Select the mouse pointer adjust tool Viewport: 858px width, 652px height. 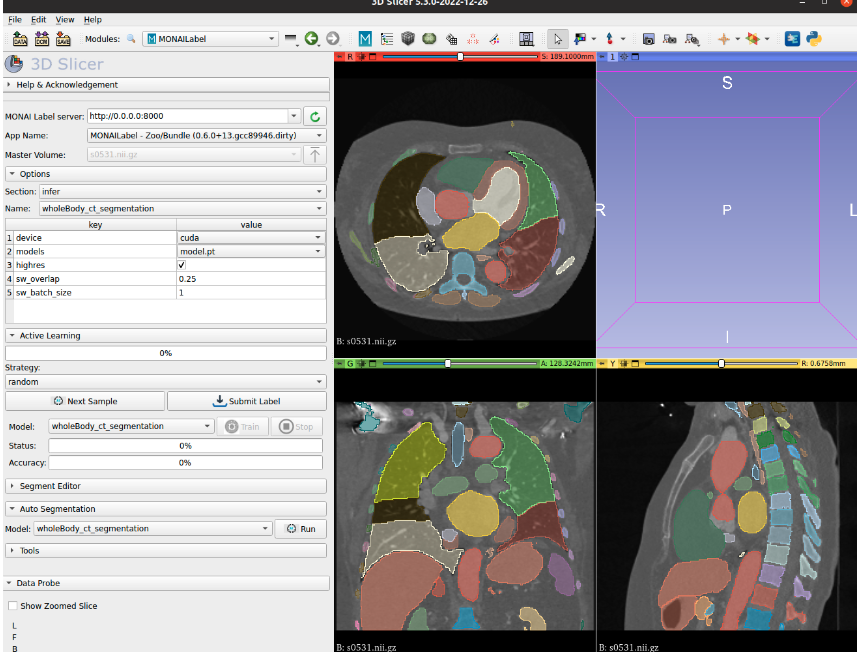point(558,39)
